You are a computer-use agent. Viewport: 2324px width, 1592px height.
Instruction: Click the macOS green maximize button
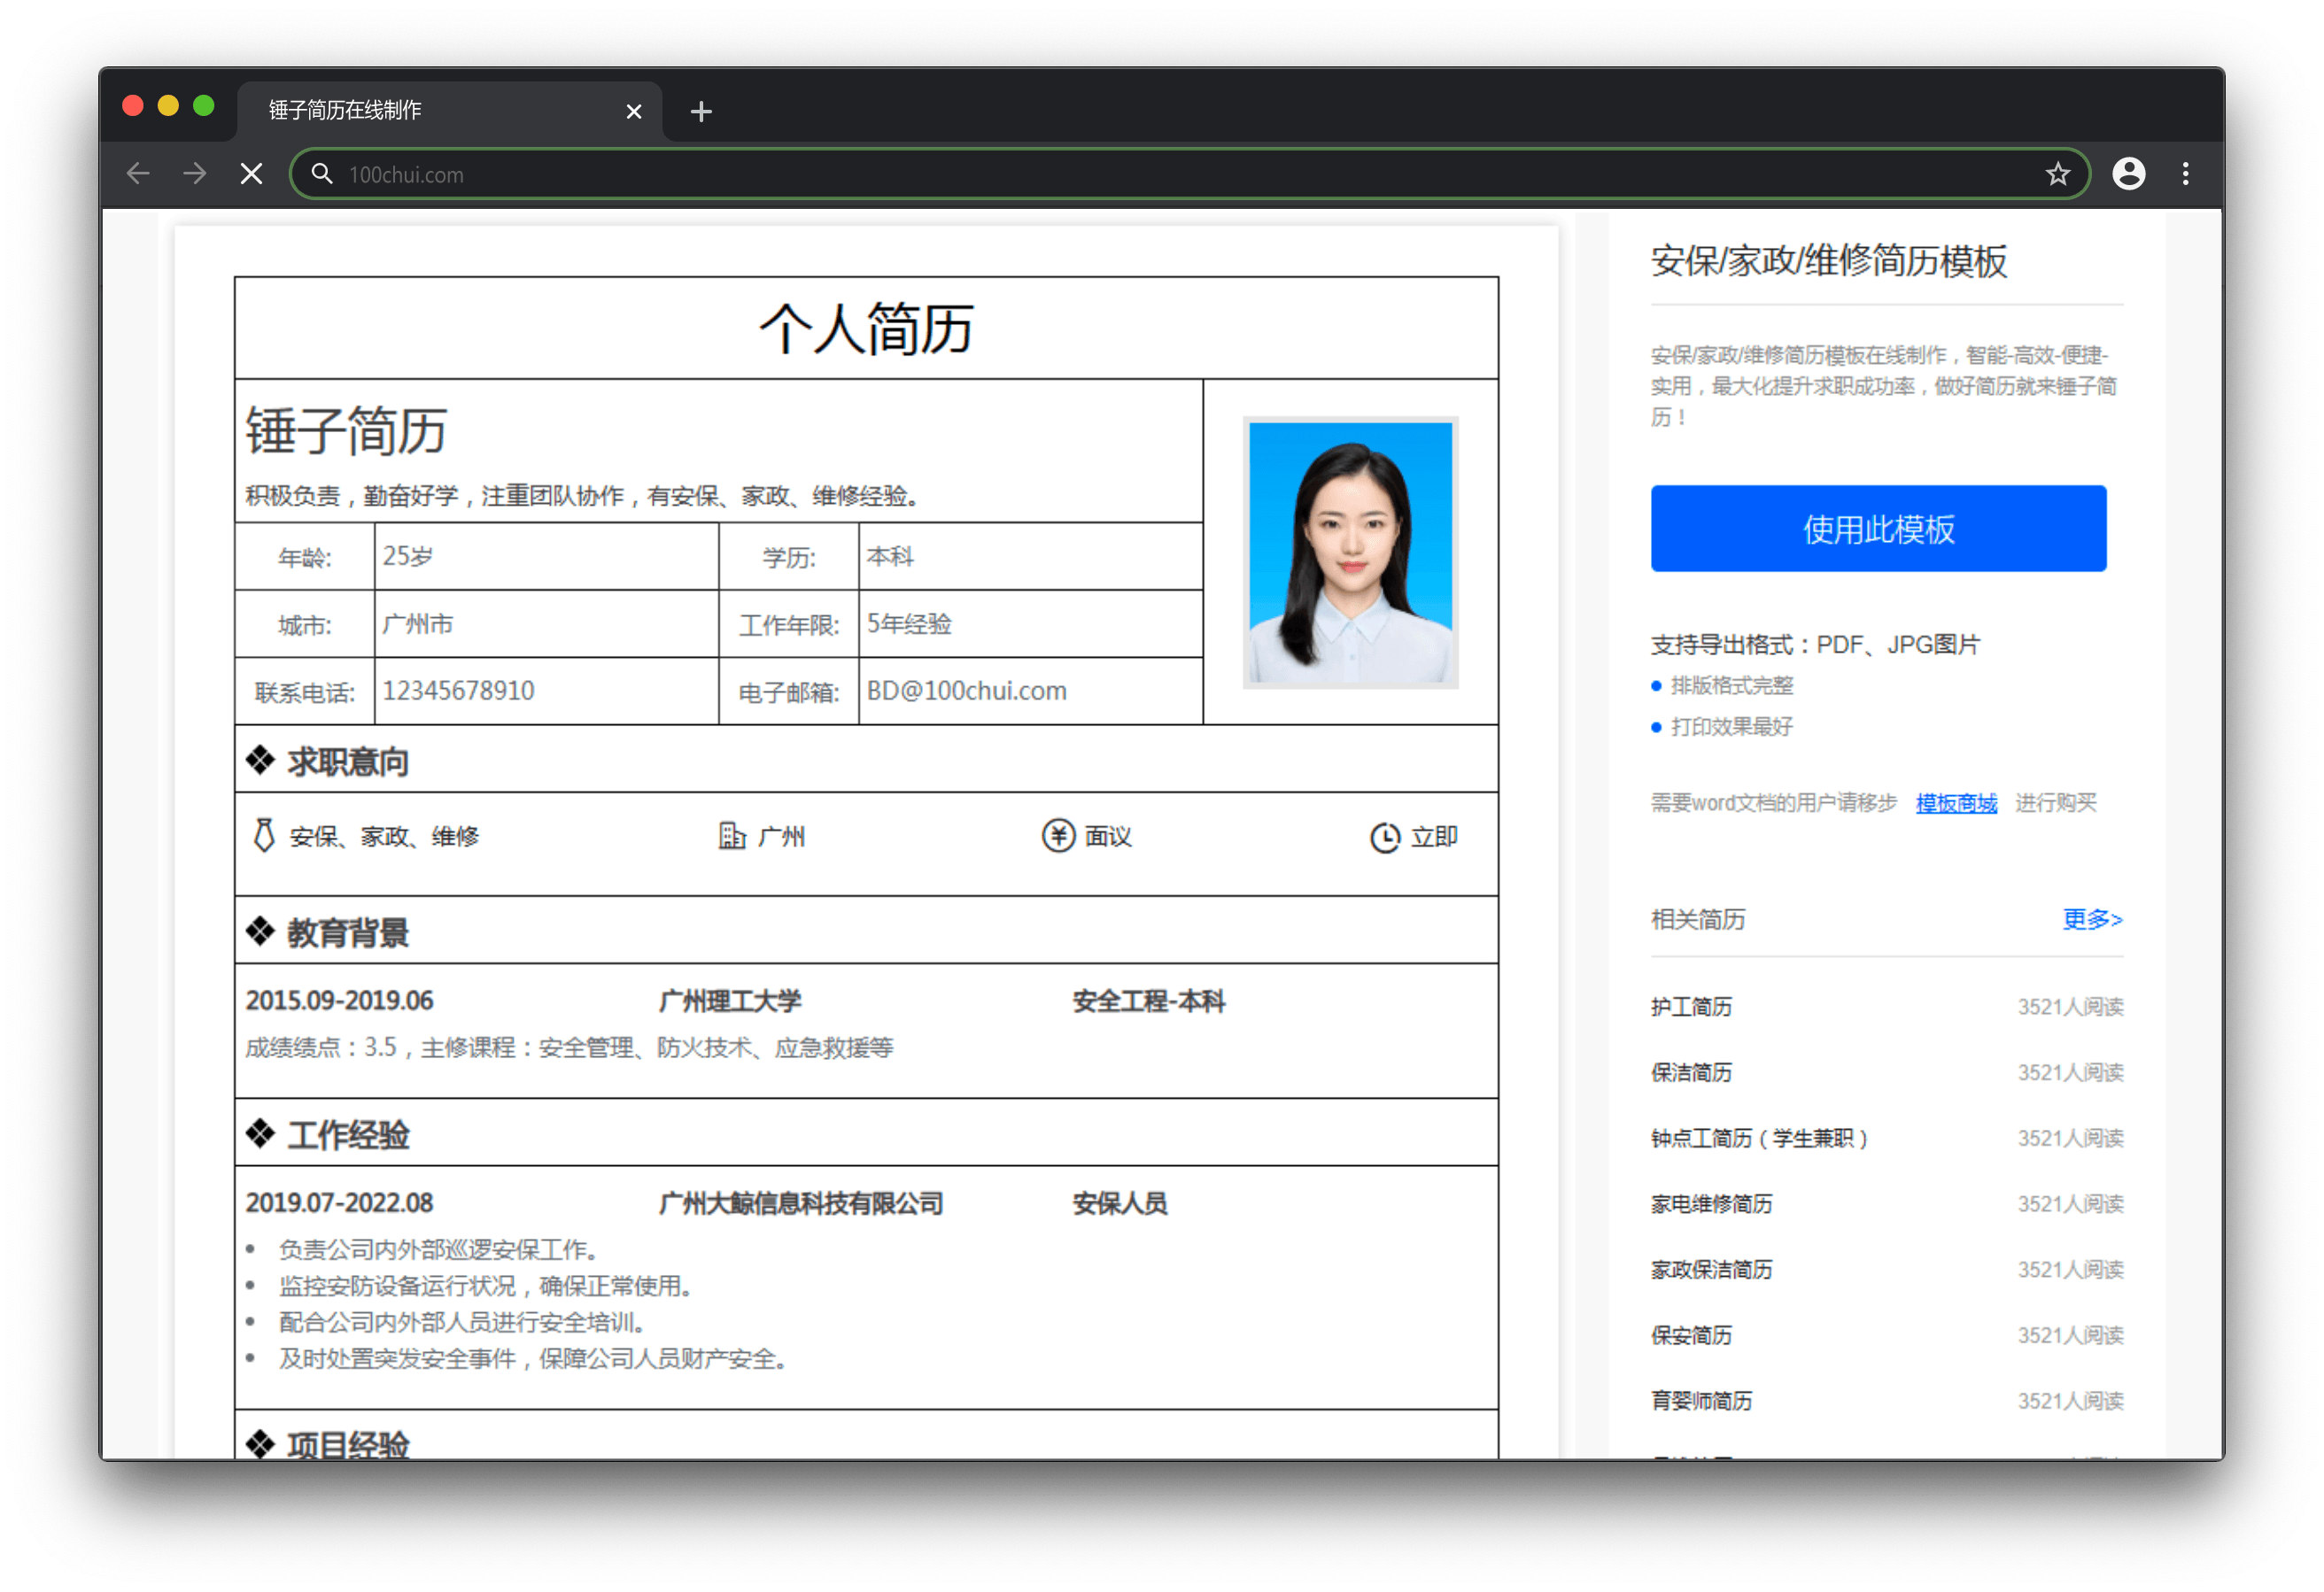tap(204, 106)
